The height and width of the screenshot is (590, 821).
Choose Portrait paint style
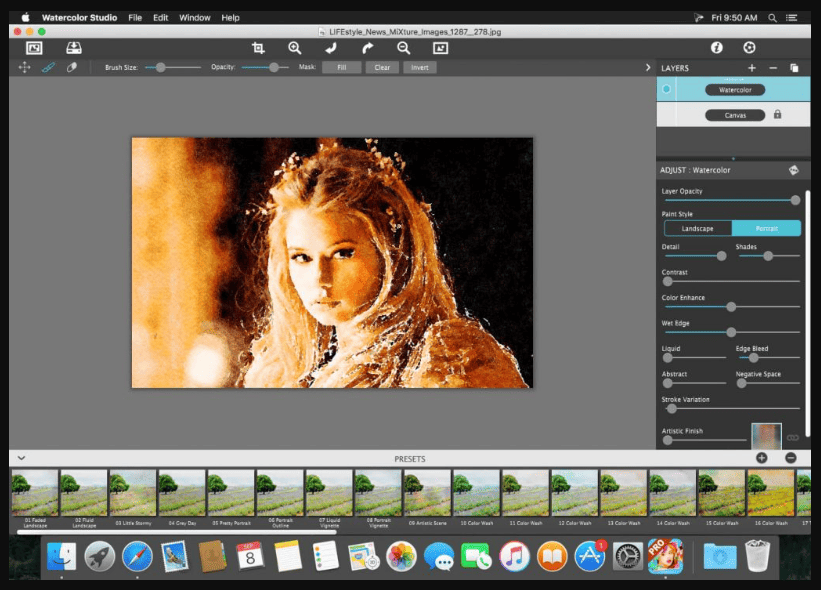(x=767, y=228)
